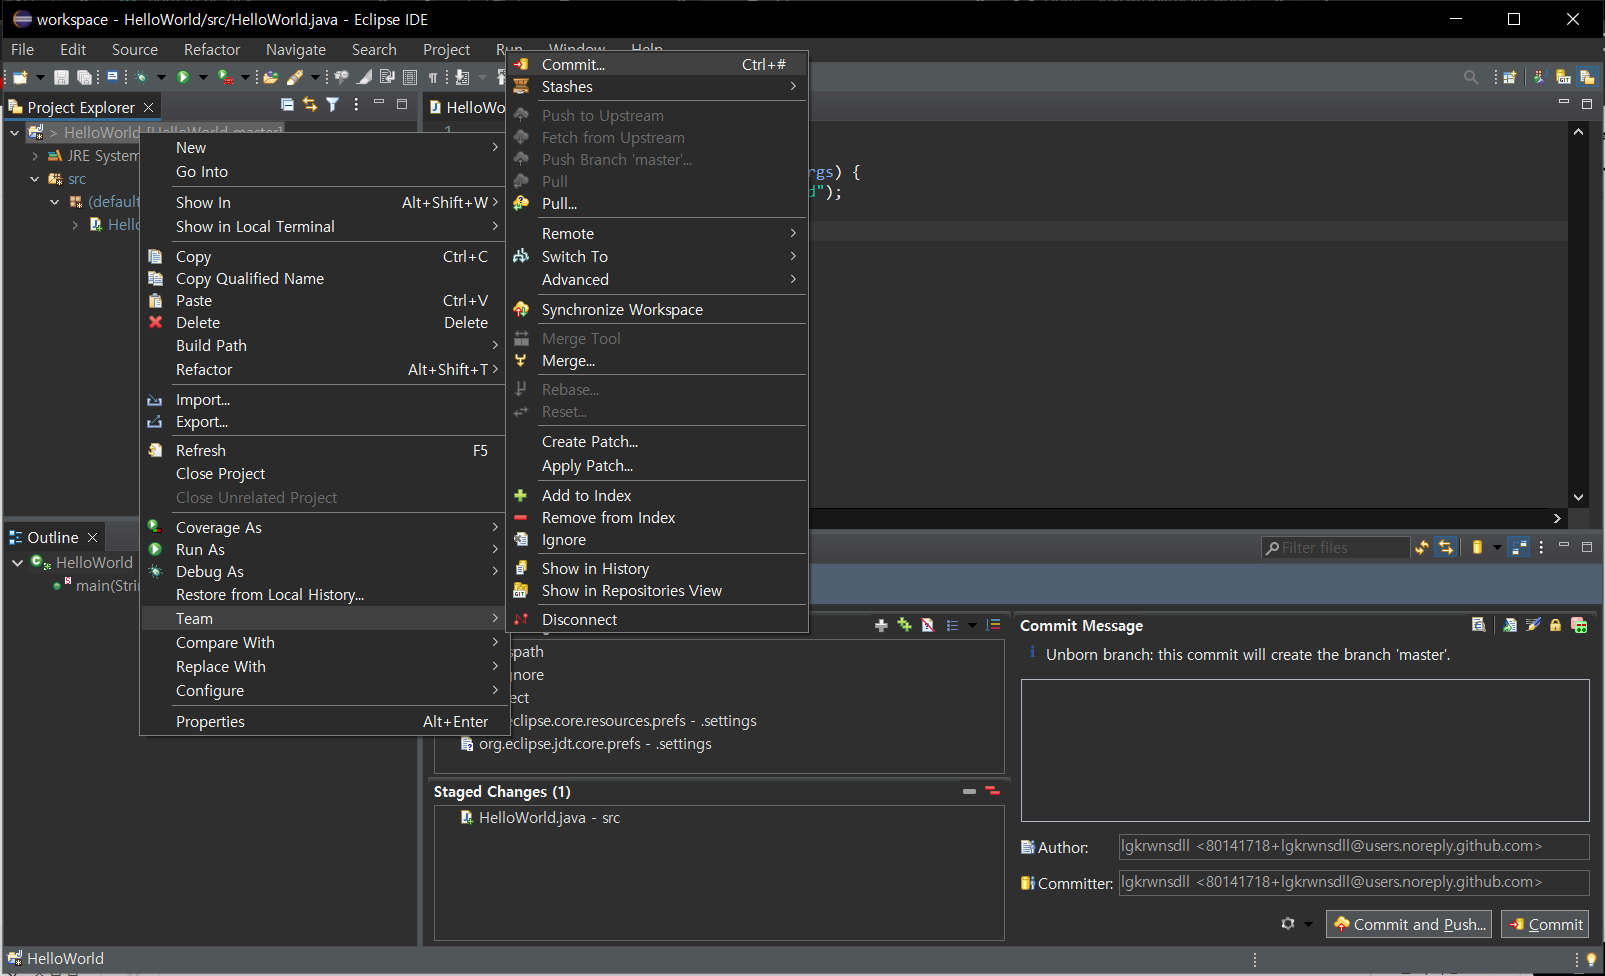Click the Open Type toolbar icon
The width and height of the screenshot is (1605, 976).
point(270,77)
